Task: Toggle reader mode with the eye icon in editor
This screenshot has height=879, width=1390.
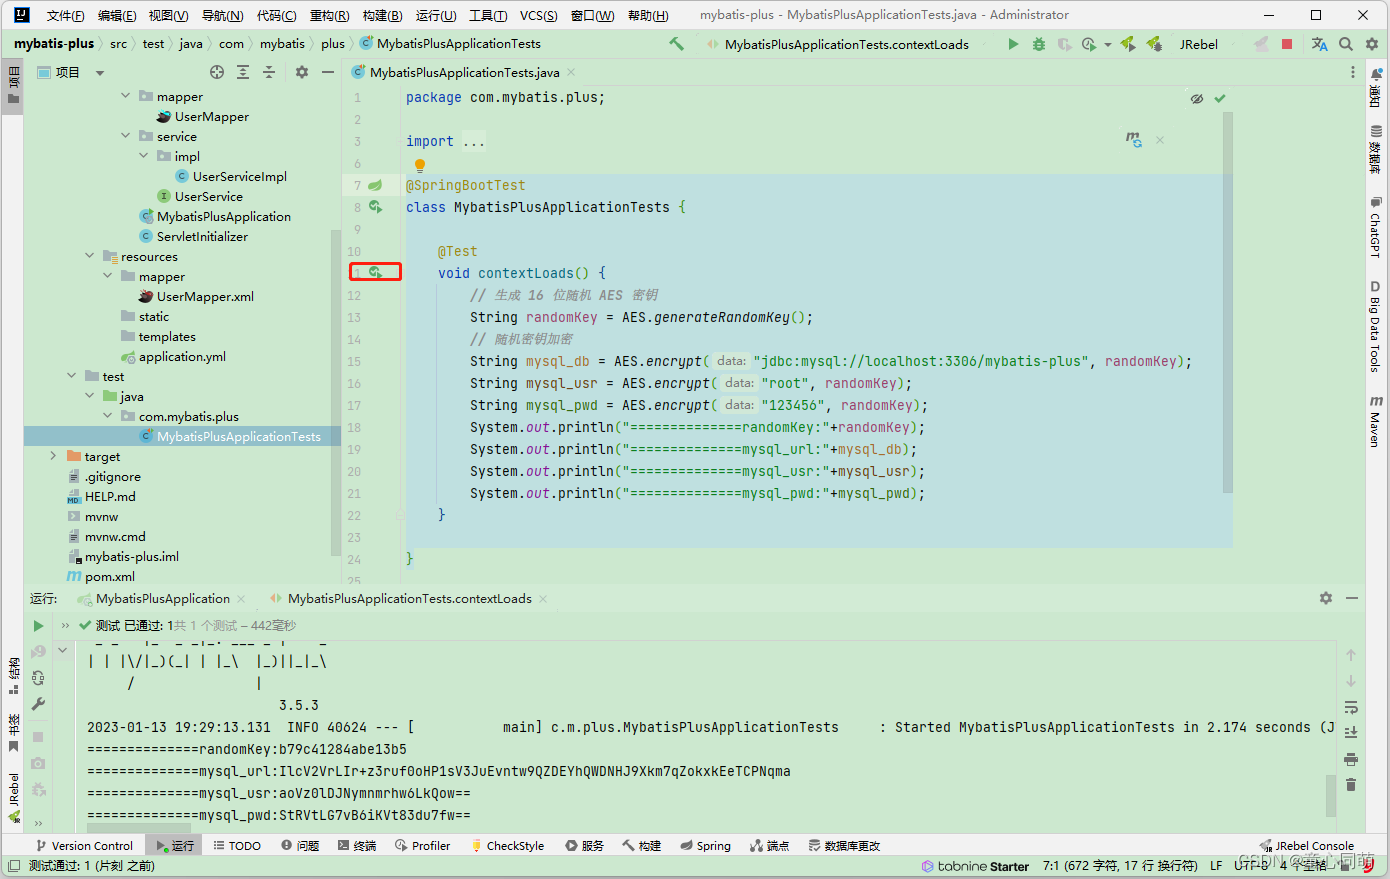Action: coord(1196,97)
